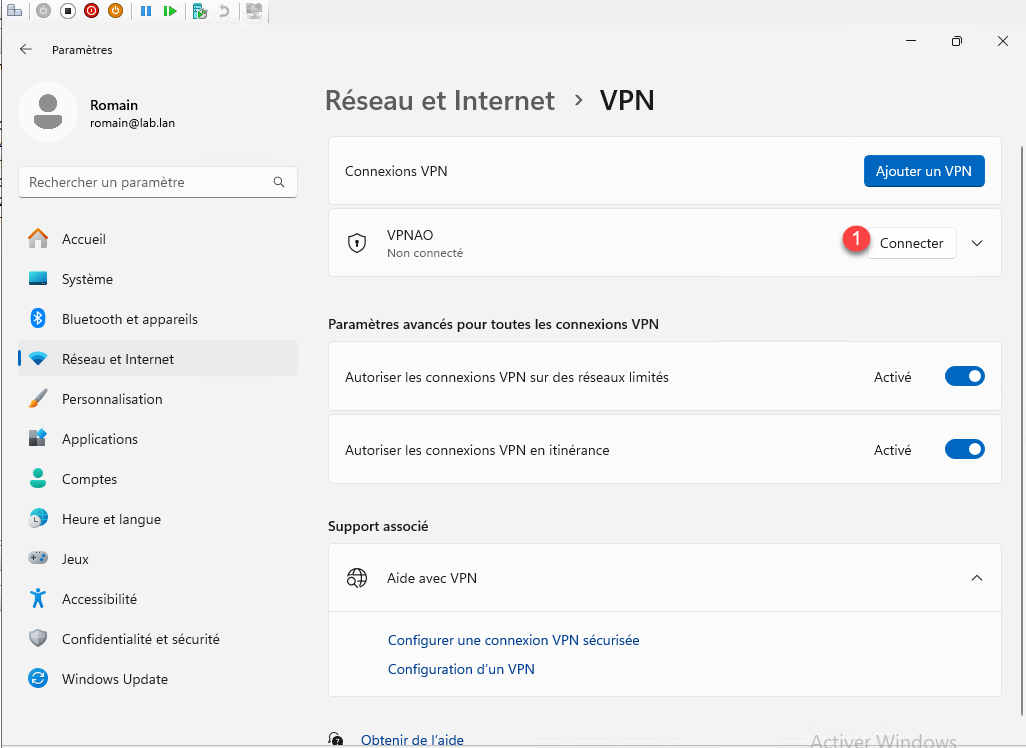Screen dimensions: 1026x748
Task: Open Bluetooth et appareils settings
Action: click(x=129, y=319)
